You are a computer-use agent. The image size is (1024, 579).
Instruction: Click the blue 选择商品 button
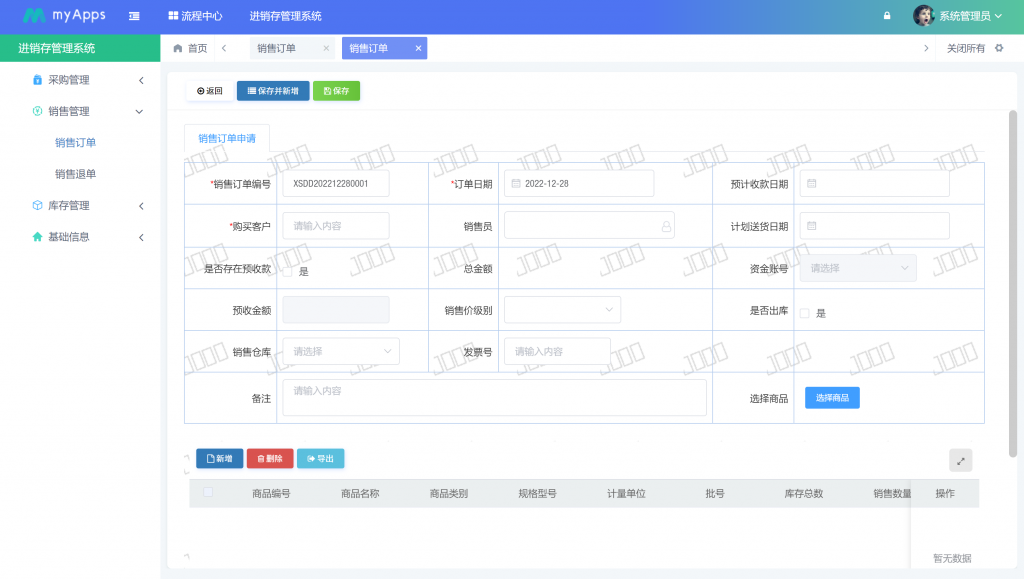(832, 398)
